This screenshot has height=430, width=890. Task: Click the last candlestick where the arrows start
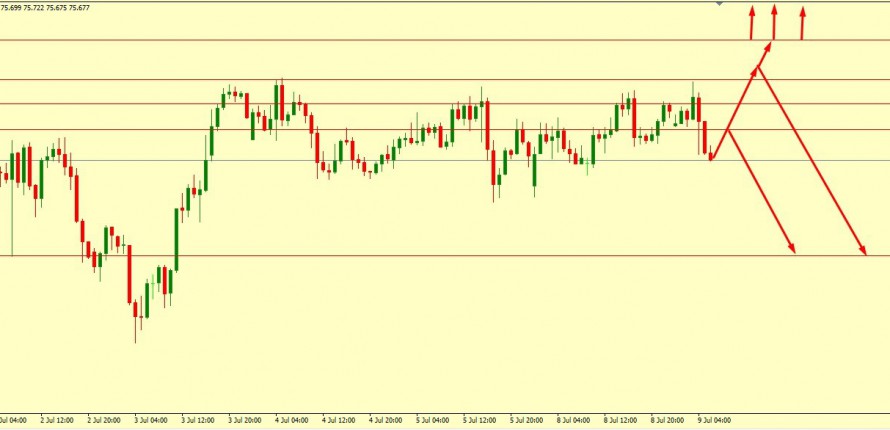(x=711, y=155)
